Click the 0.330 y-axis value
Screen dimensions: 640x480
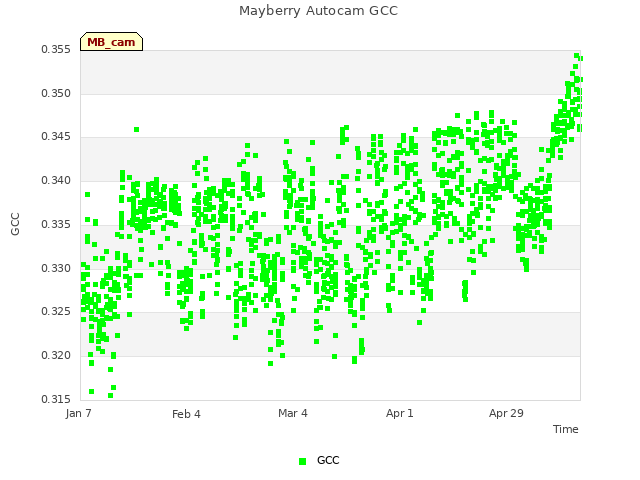pyautogui.click(x=56, y=269)
